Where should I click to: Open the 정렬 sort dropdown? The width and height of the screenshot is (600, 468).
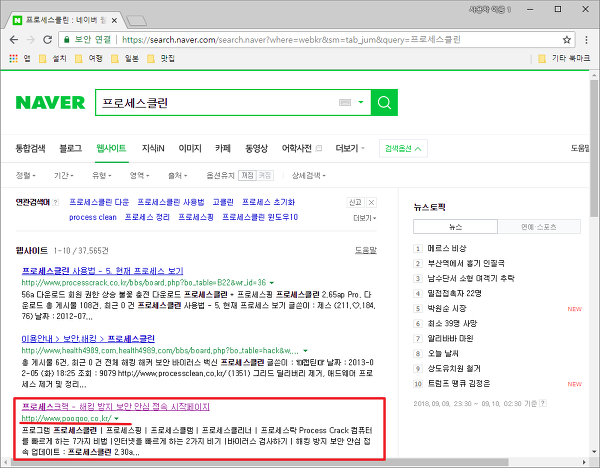pos(26,175)
